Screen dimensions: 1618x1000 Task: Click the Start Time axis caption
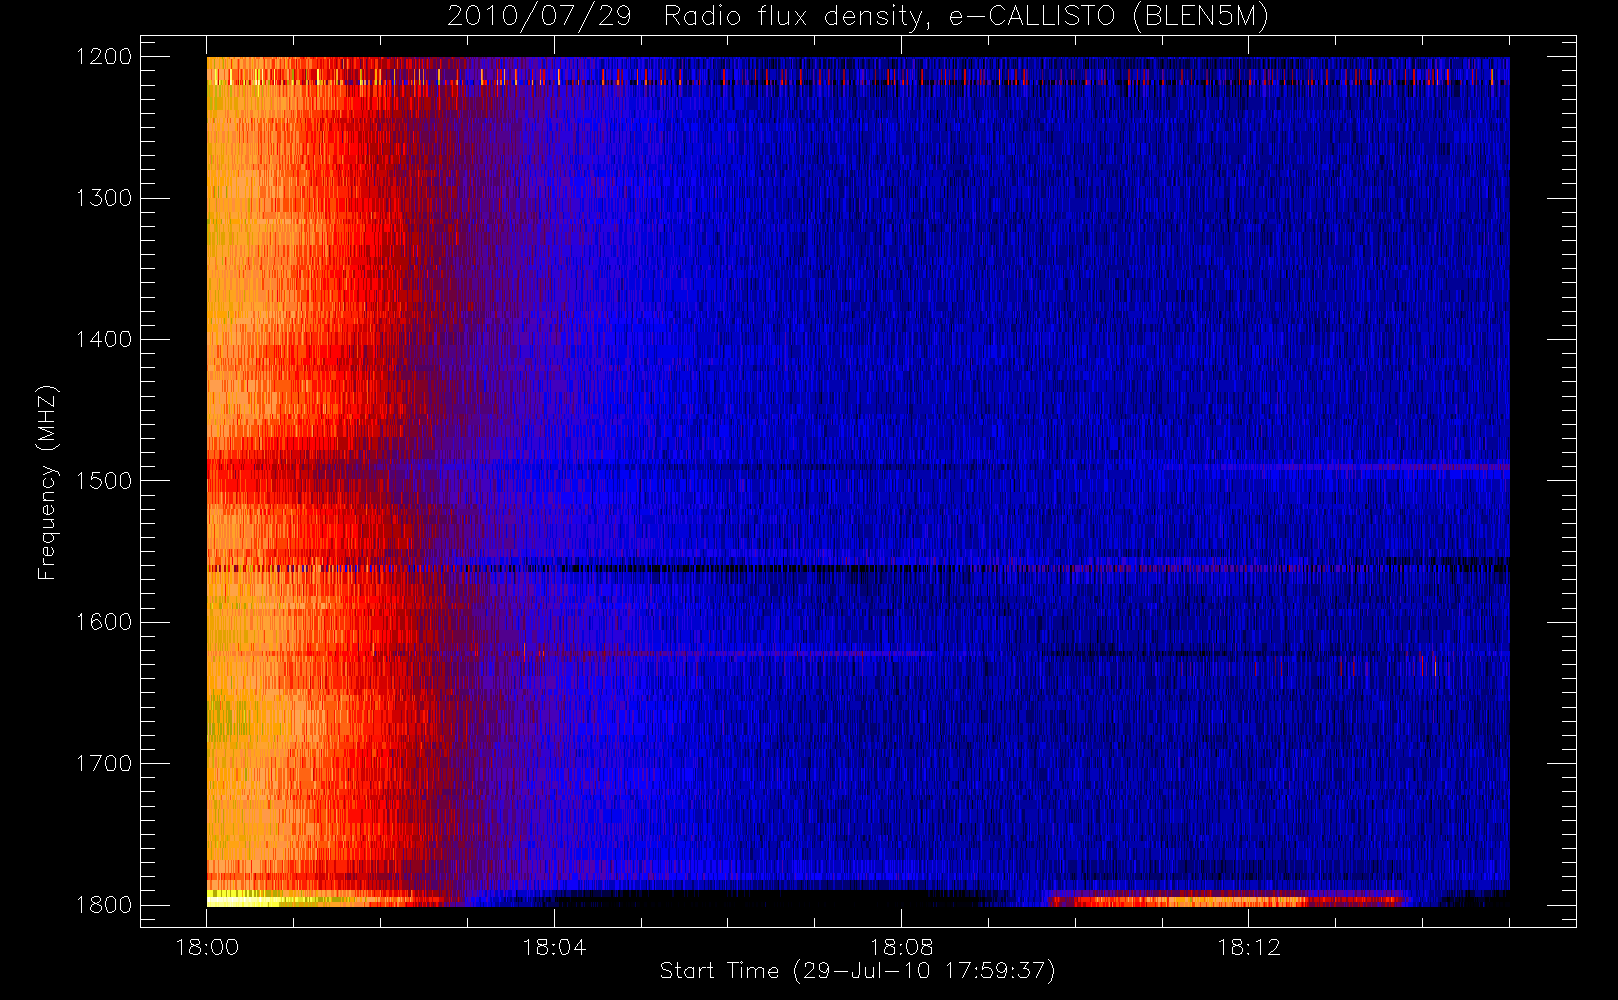point(858,971)
